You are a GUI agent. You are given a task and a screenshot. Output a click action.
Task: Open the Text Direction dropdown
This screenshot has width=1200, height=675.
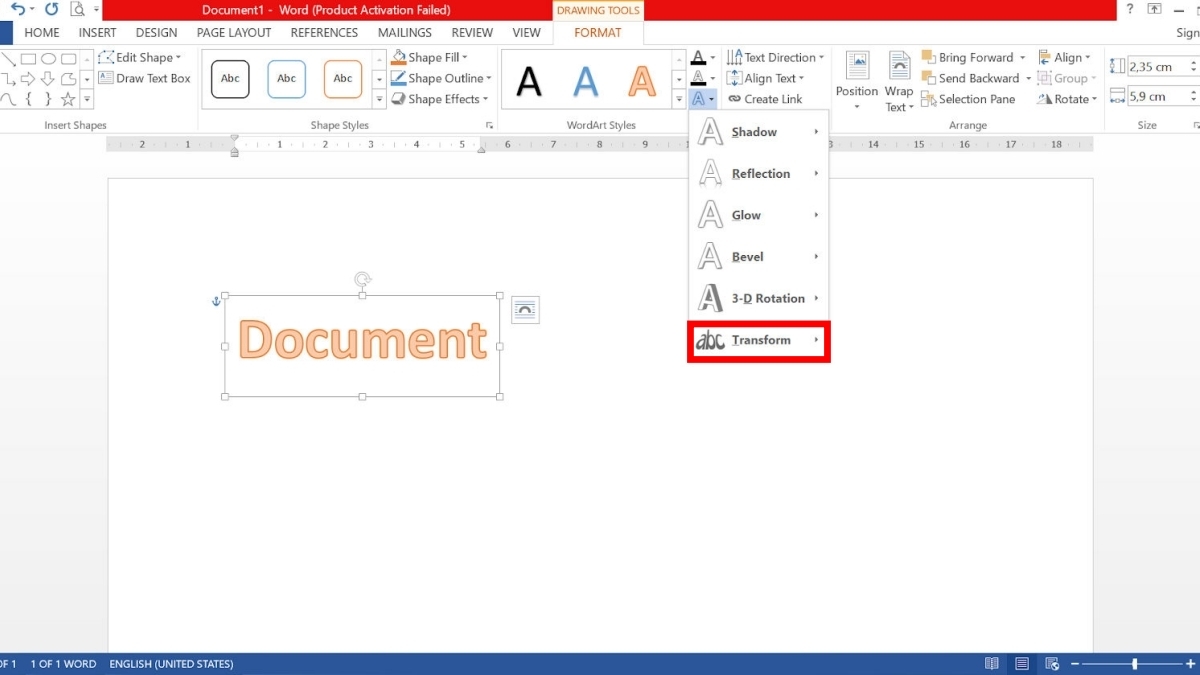(x=776, y=58)
